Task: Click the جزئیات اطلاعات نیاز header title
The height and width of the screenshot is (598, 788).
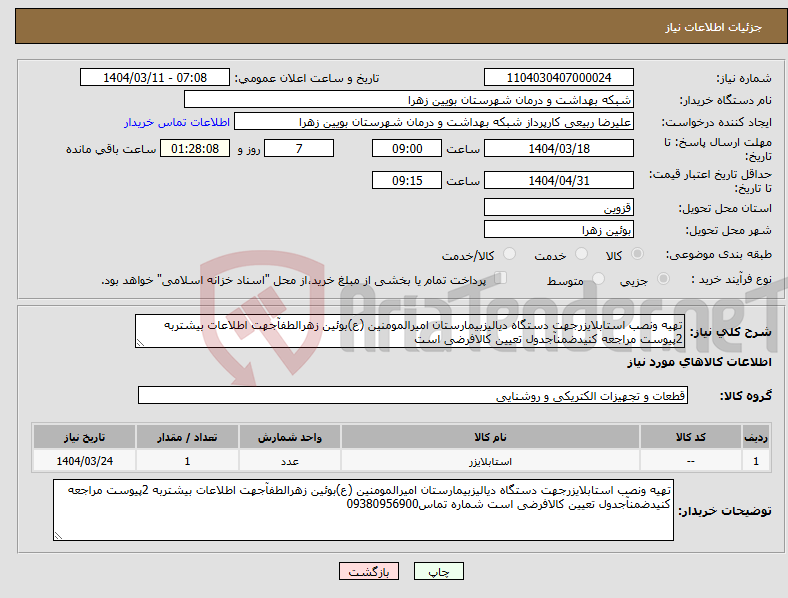Action: pyautogui.click(x=713, y=27)
